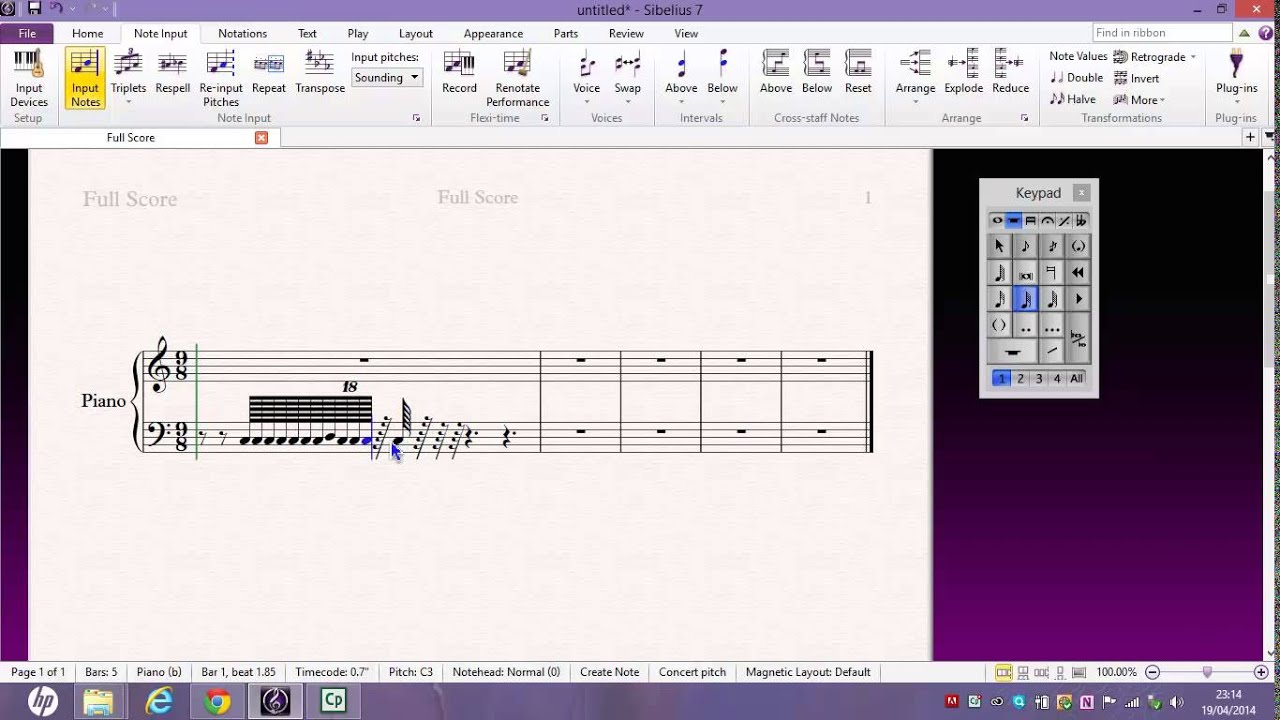
Task: Close the Full Score document tab
Action: [261, 138]
